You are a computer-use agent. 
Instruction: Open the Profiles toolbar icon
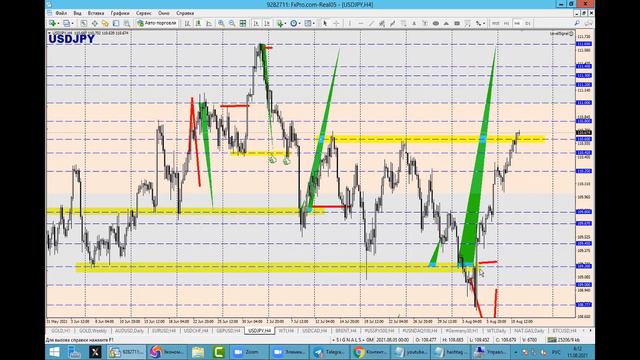point(66,23)
